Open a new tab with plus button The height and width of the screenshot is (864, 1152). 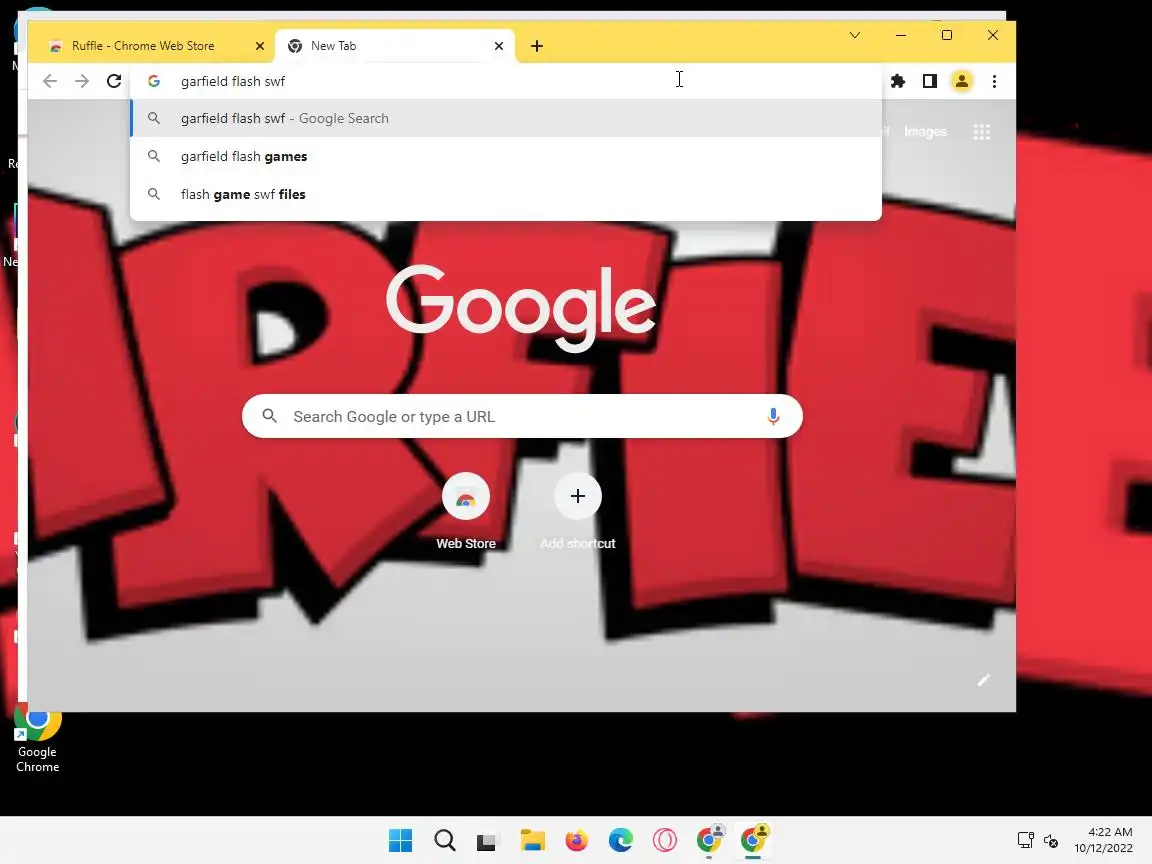537,46
